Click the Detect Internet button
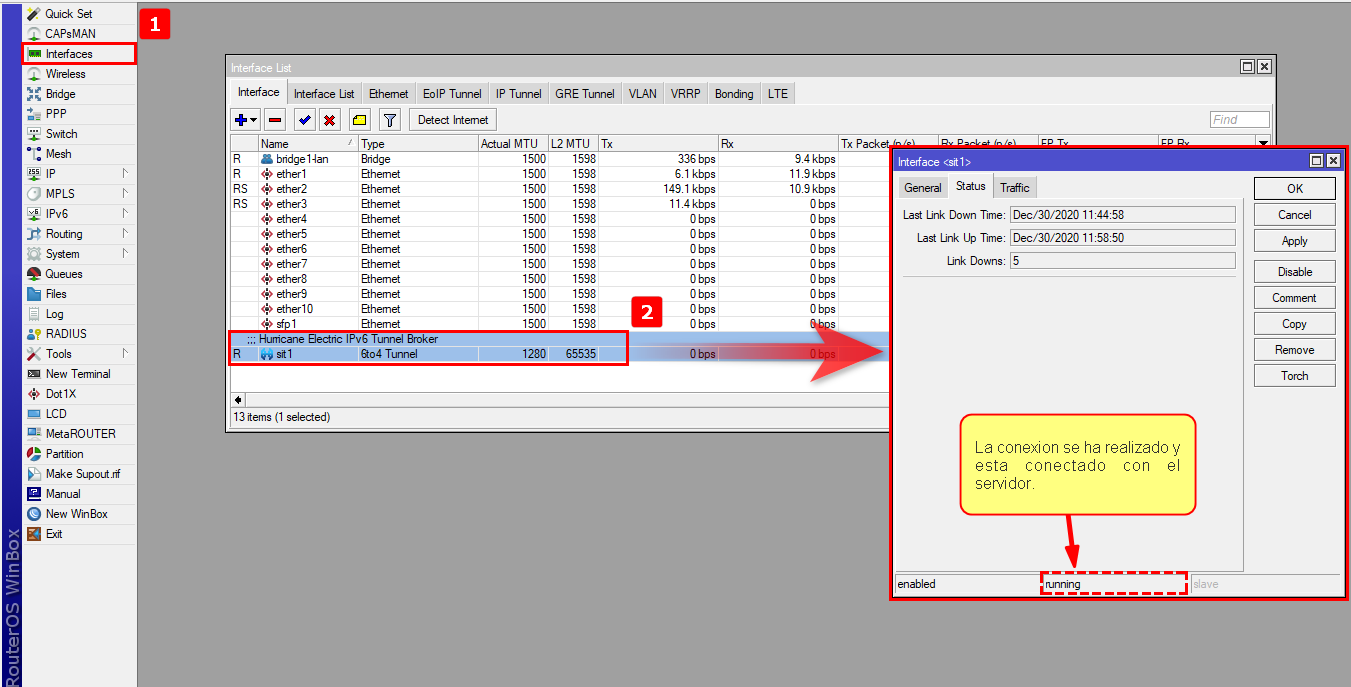 tap(453, 120)
